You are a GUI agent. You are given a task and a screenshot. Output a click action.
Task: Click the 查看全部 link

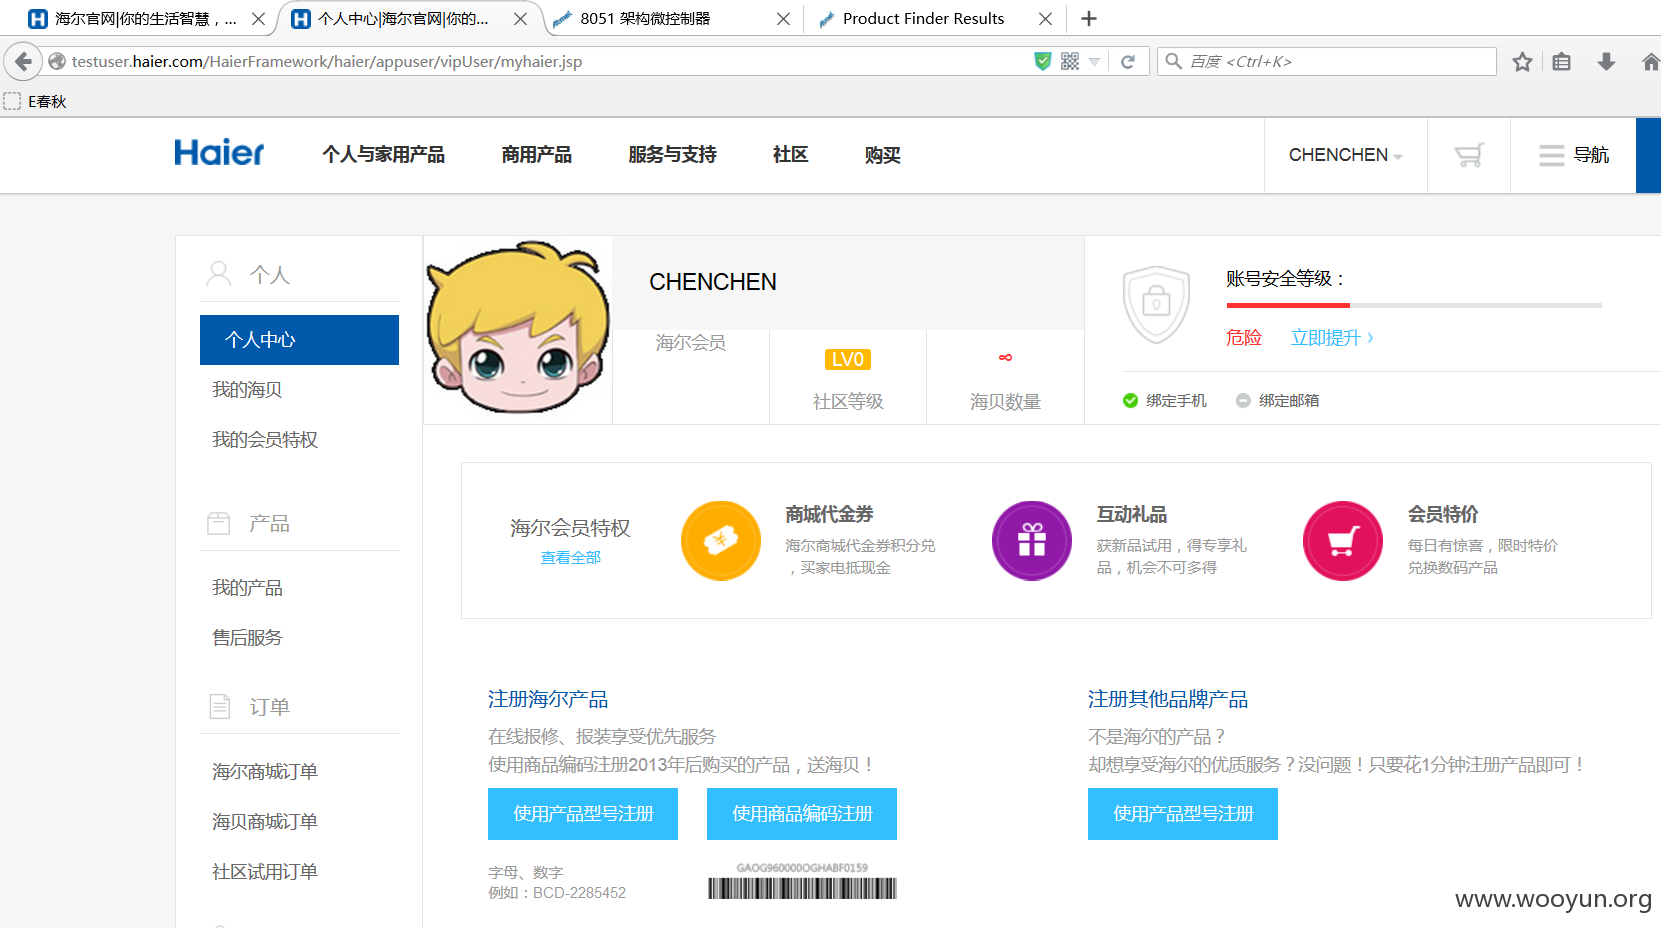coord(571,557)
